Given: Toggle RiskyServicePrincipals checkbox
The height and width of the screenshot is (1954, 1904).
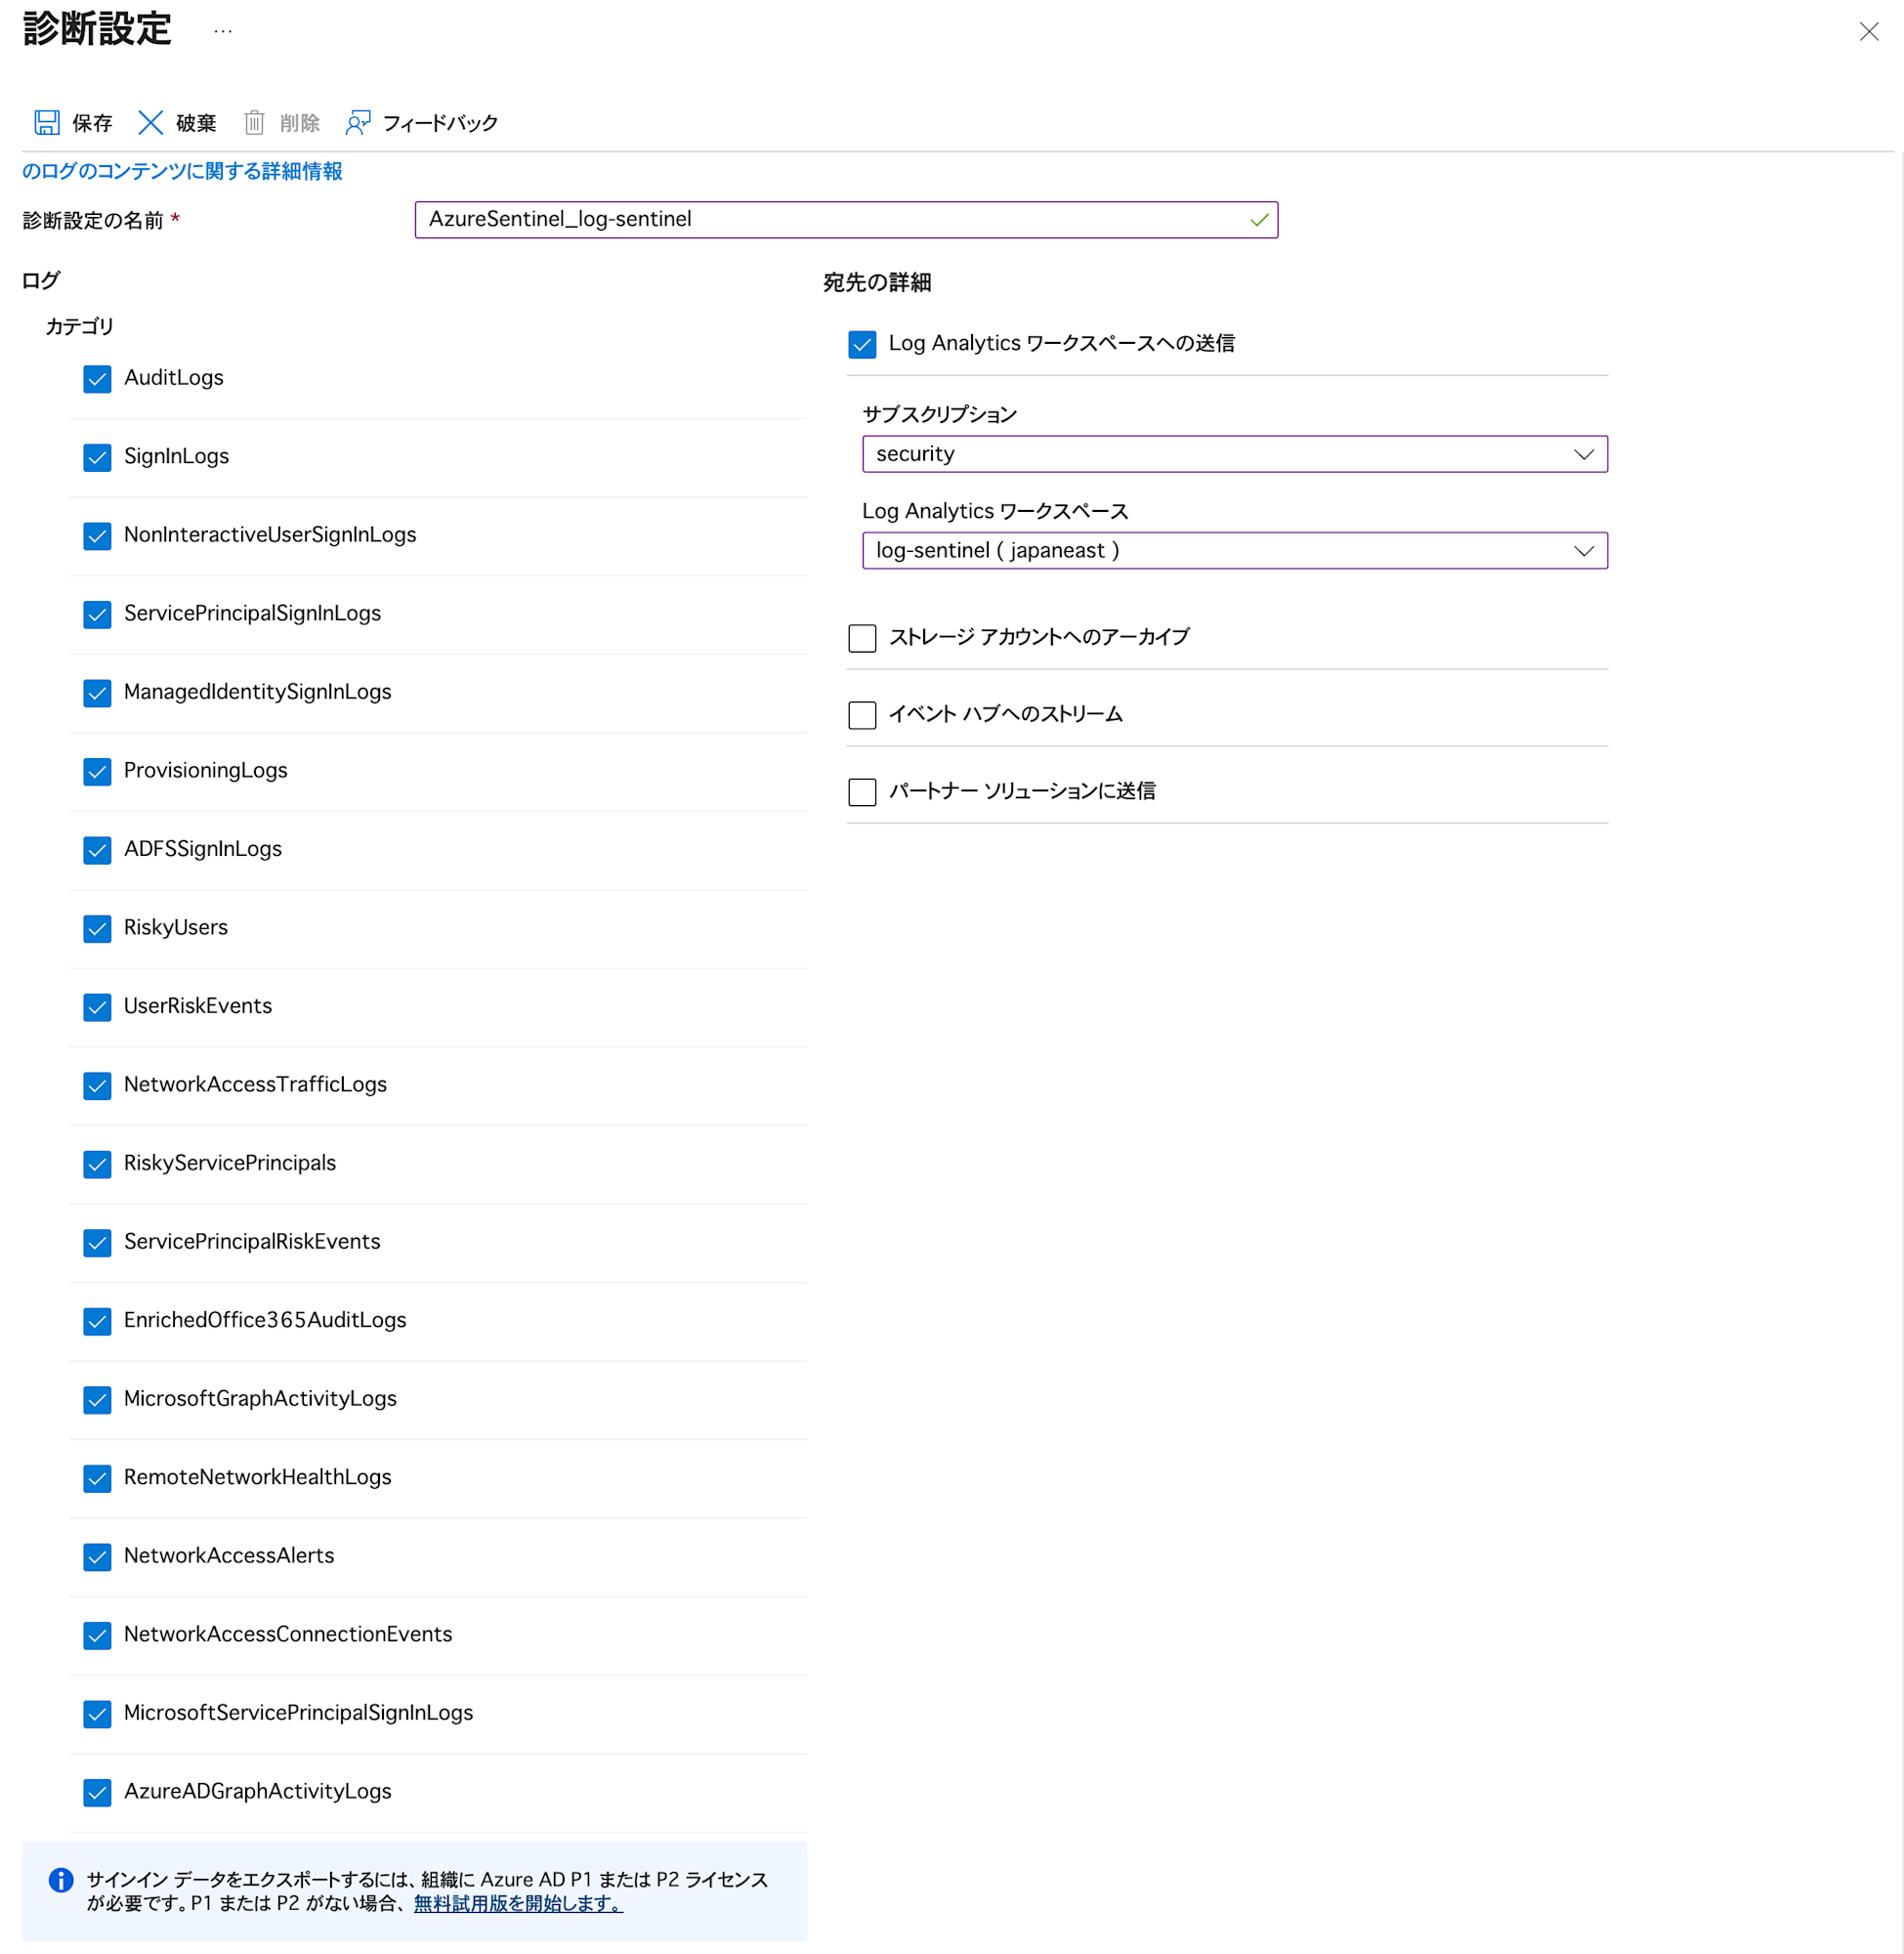Looking at the screenshot, I should (97, 1164).
